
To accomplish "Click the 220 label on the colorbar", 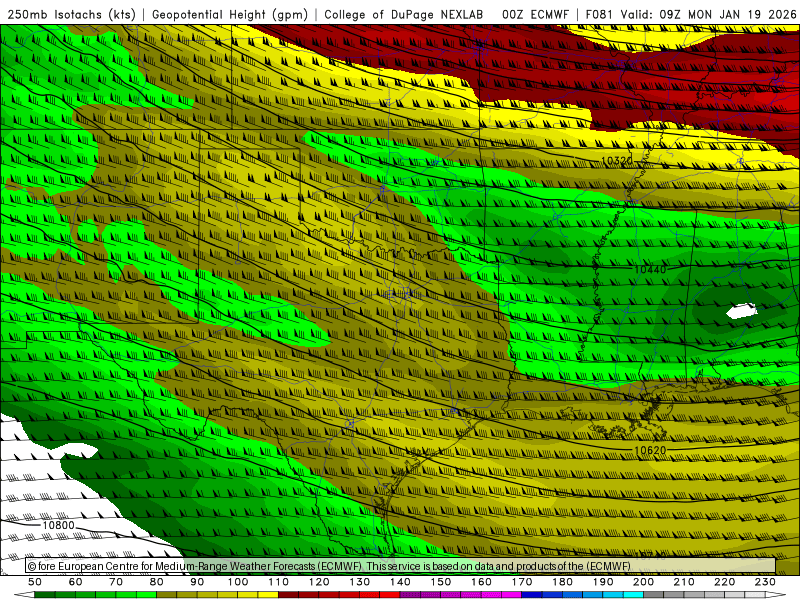I will [724, 582].
